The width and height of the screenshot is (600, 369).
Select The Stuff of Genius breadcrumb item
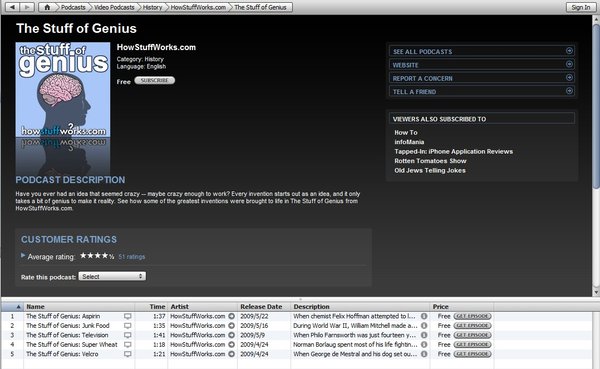(260, 7)
